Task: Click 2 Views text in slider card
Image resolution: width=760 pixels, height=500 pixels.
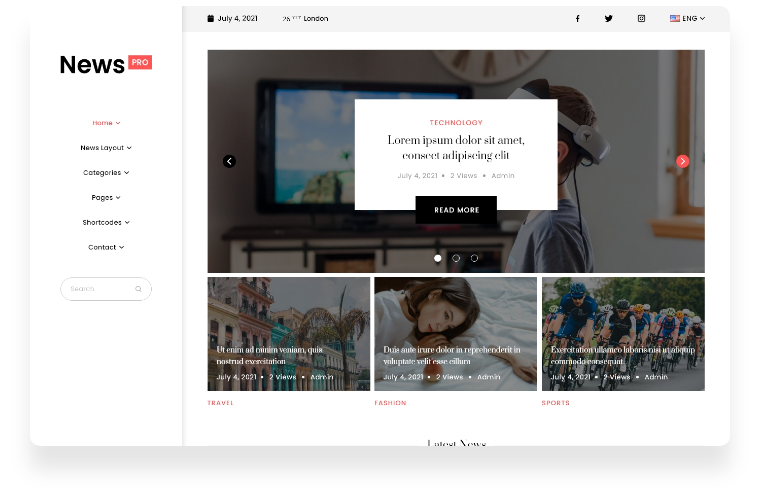Action: tap(463, 175)
